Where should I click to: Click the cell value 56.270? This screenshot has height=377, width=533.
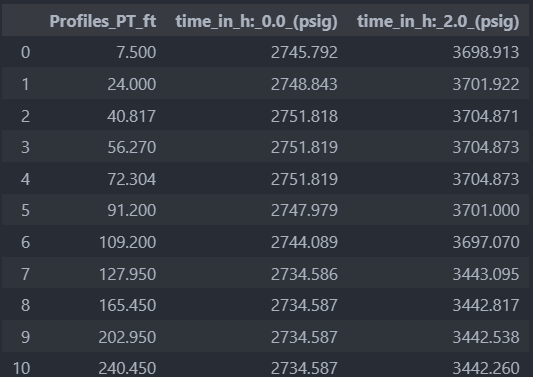click(132, 148)
